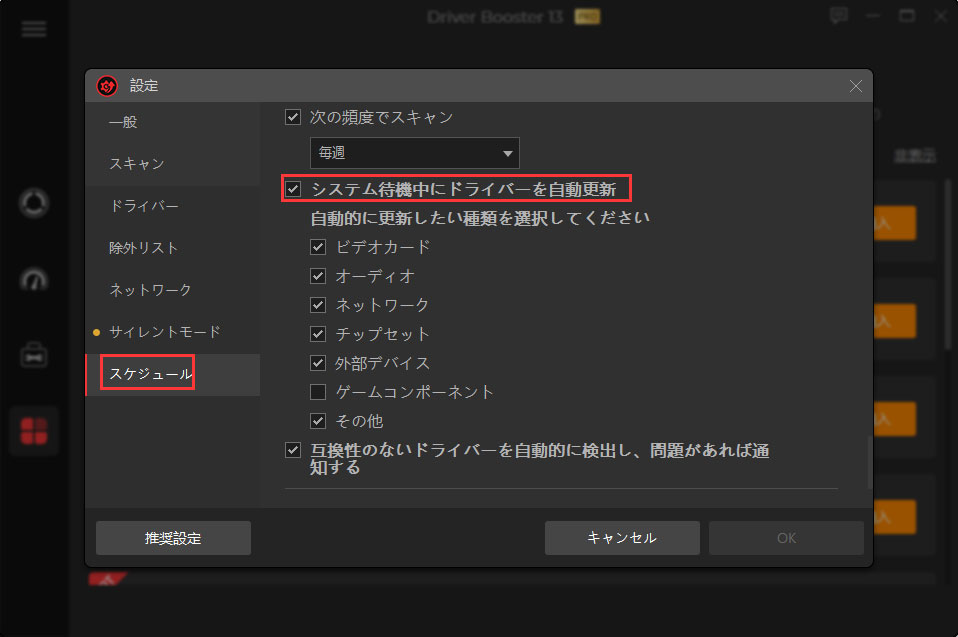Enable the ゲームコンポーネント checkbox

pos(318,391)
